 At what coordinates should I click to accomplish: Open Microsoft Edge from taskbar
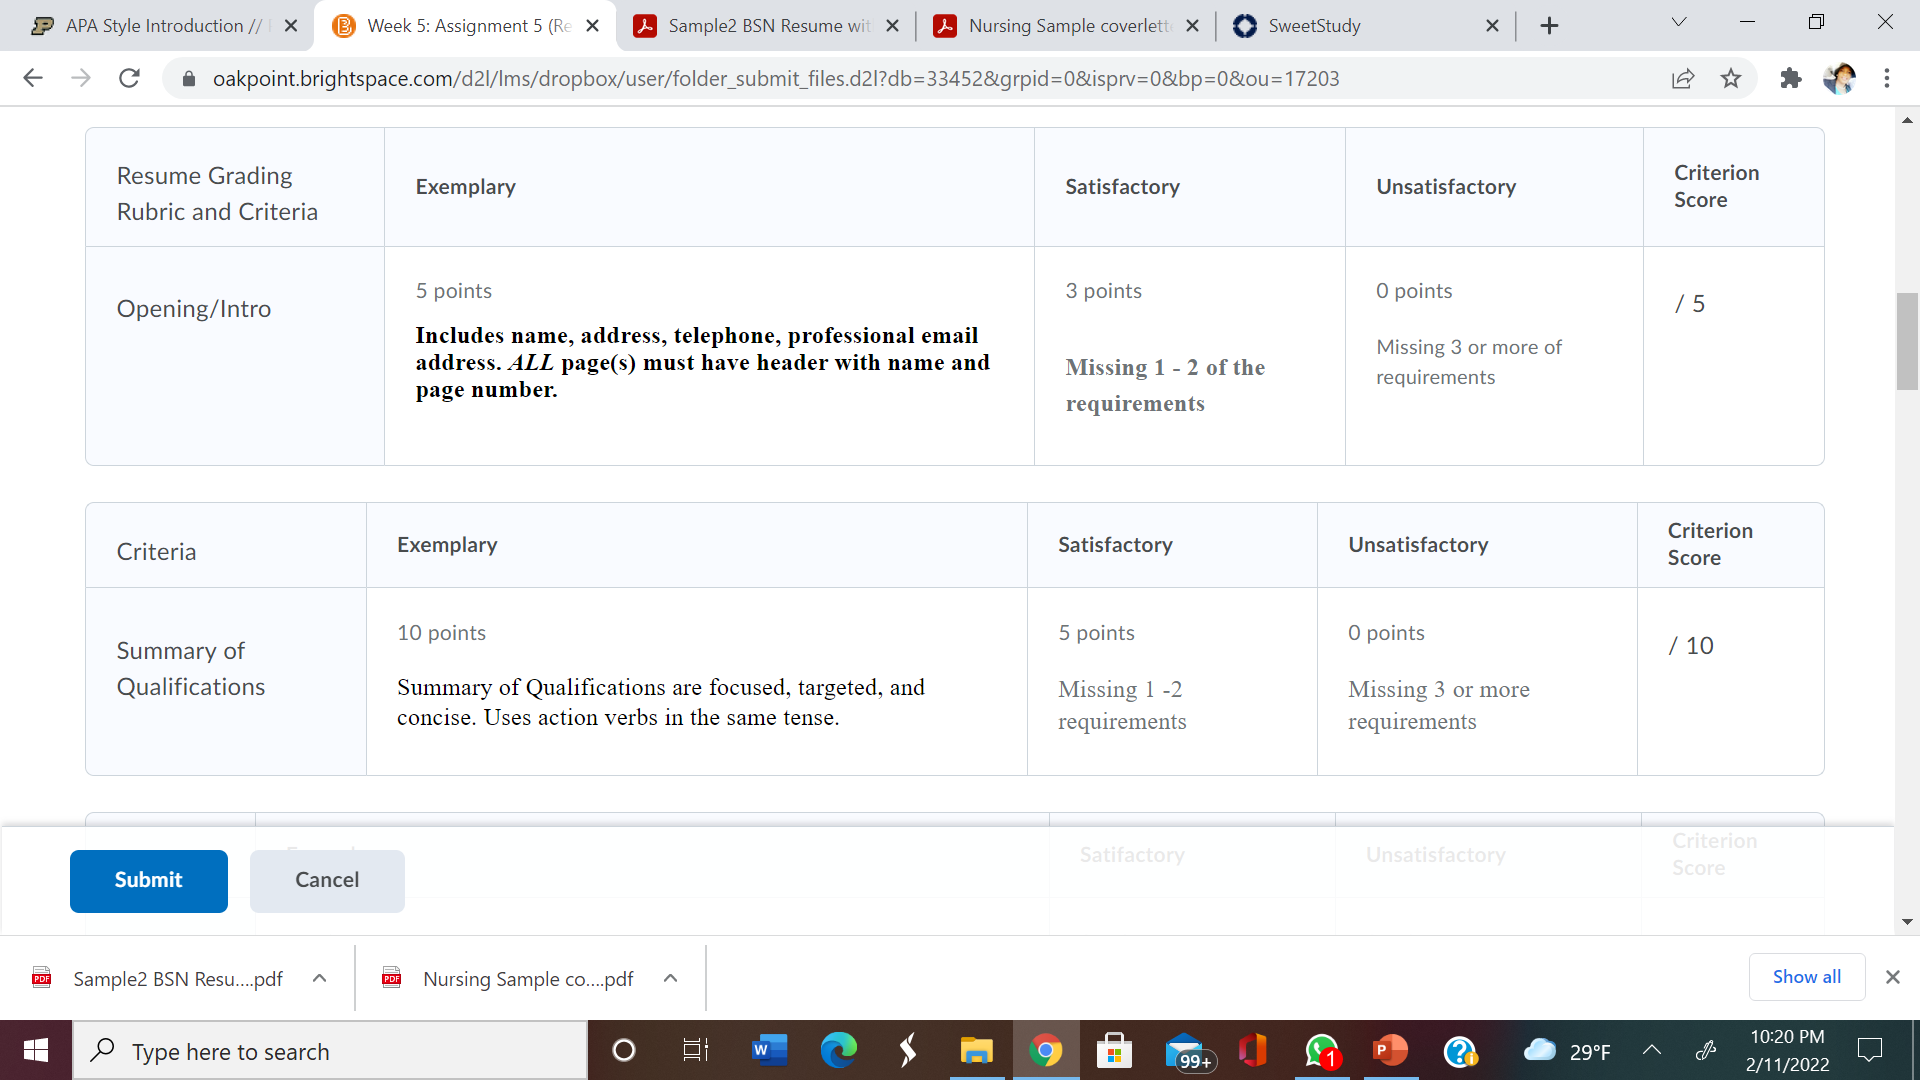[x=838, y=1050]
